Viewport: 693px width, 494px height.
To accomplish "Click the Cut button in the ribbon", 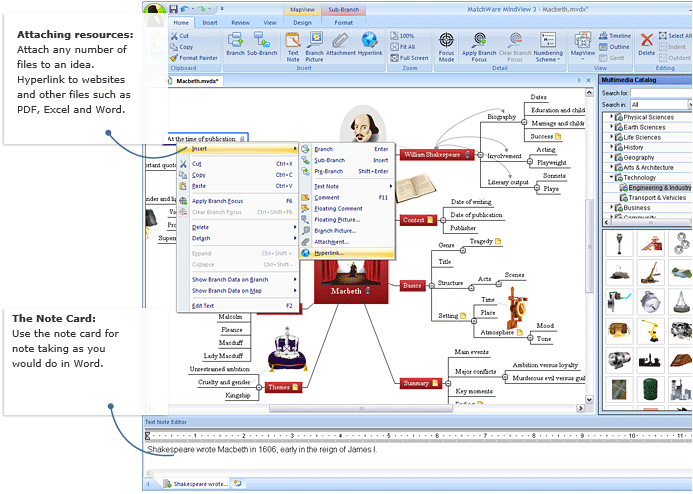I will tap(180, 36).
